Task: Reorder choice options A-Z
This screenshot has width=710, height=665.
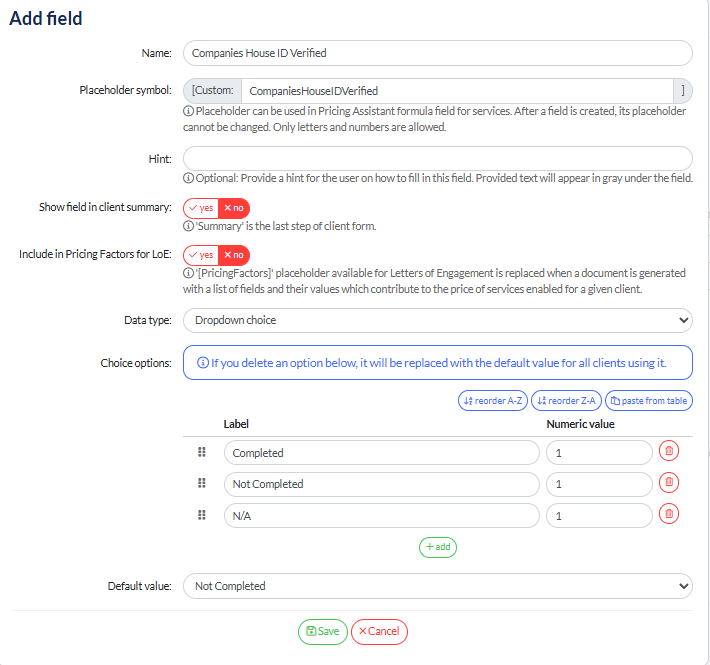Action: click(493, 401)
